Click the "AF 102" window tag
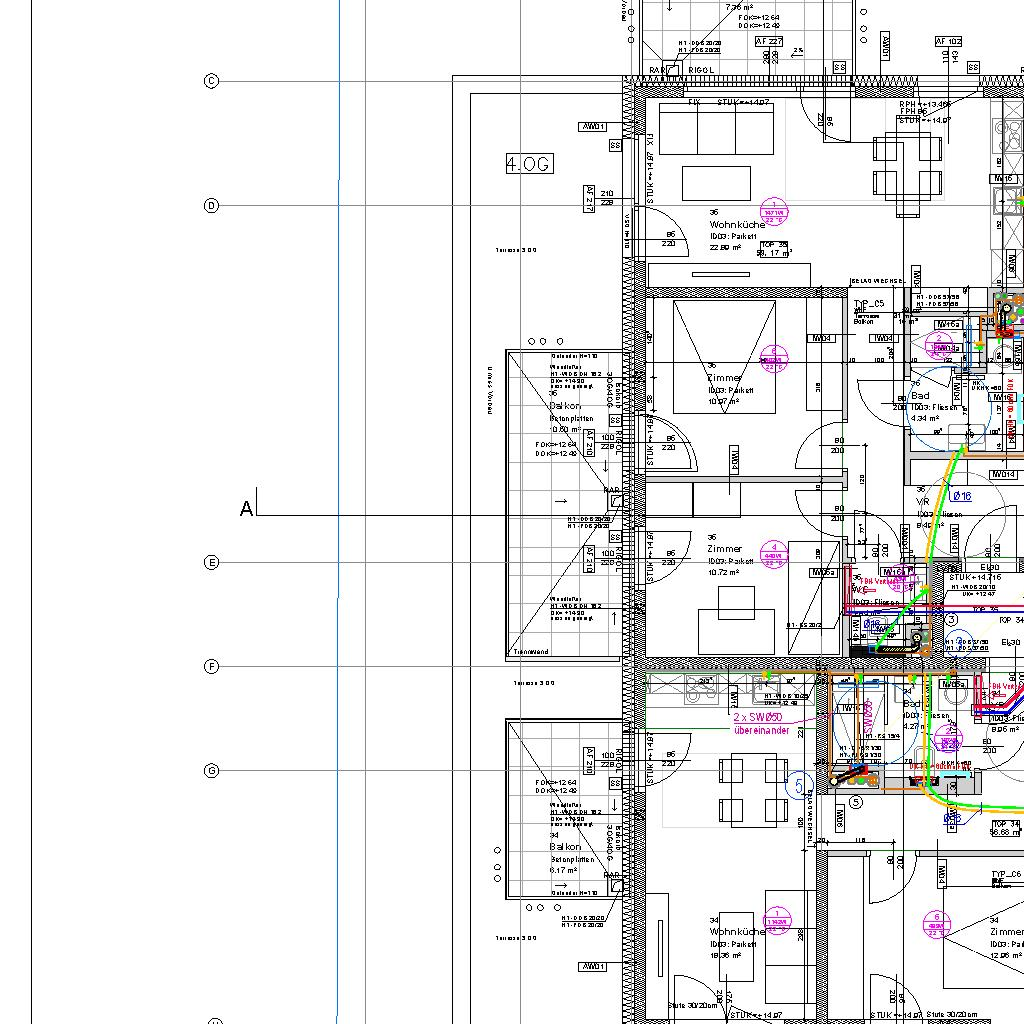 949,41
